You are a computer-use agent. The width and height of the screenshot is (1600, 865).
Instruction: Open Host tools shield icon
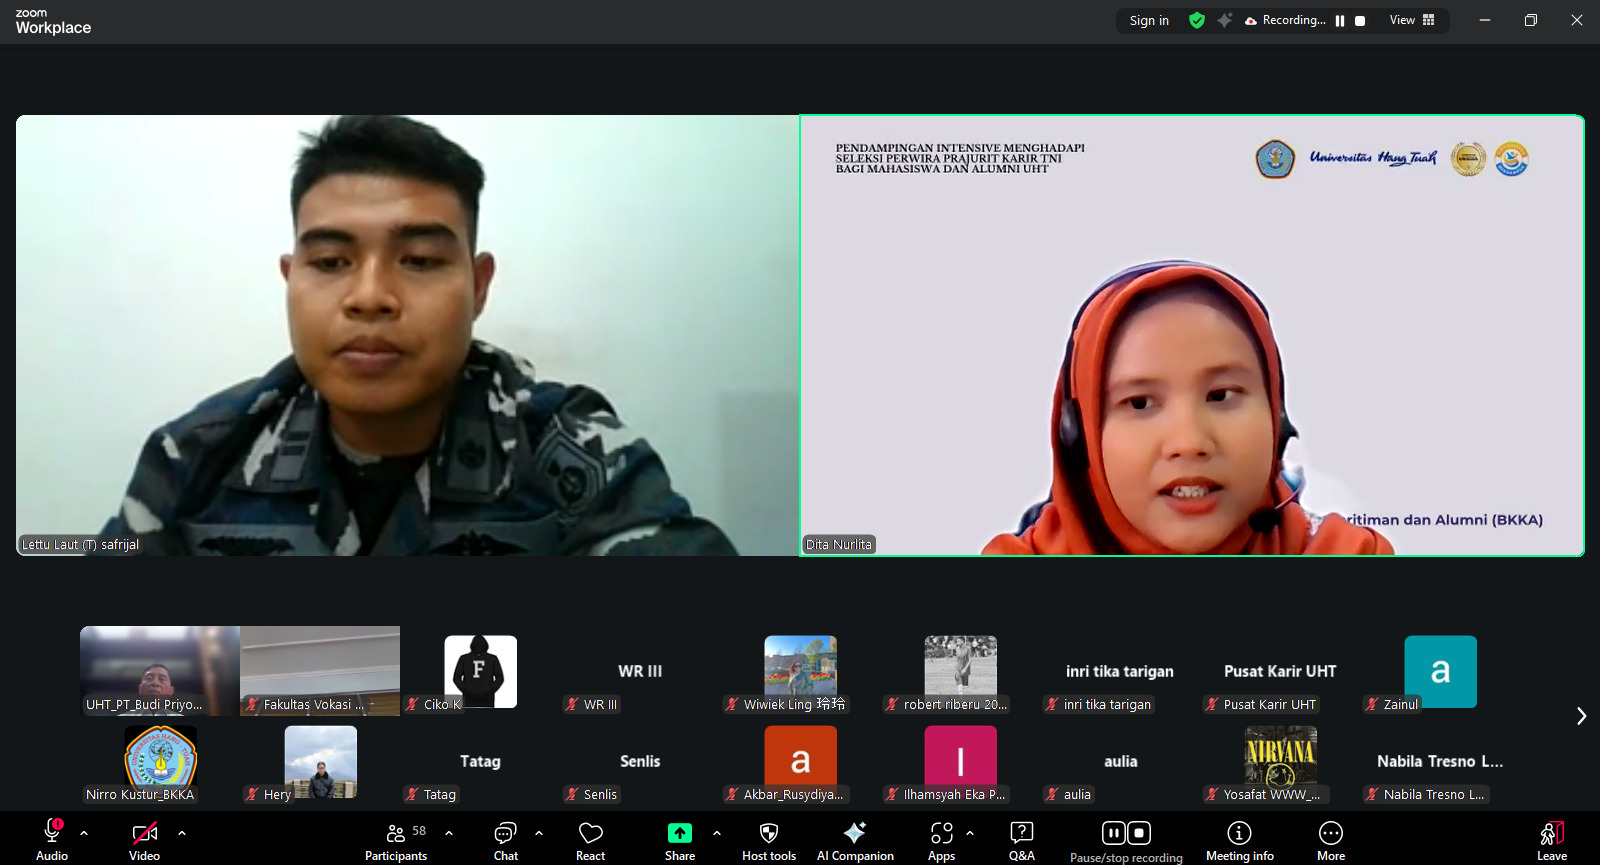click(769, 833)
